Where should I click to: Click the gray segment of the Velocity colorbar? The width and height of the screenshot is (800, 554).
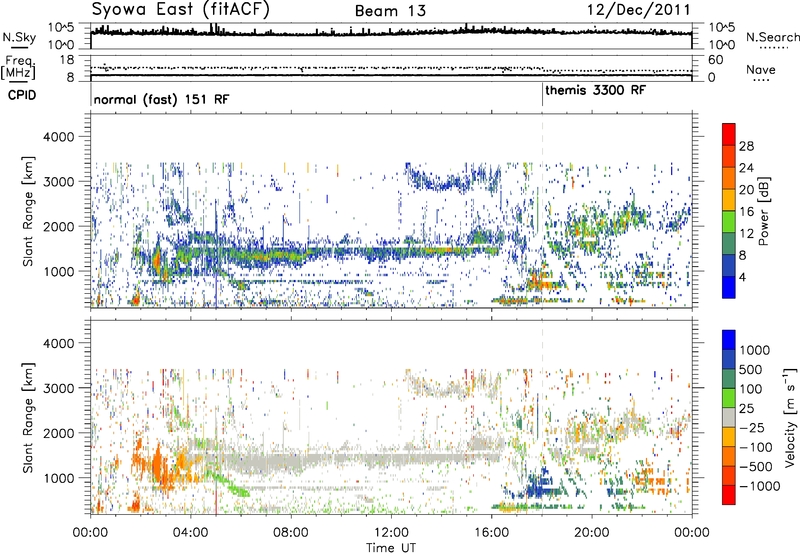pos(729,418)
